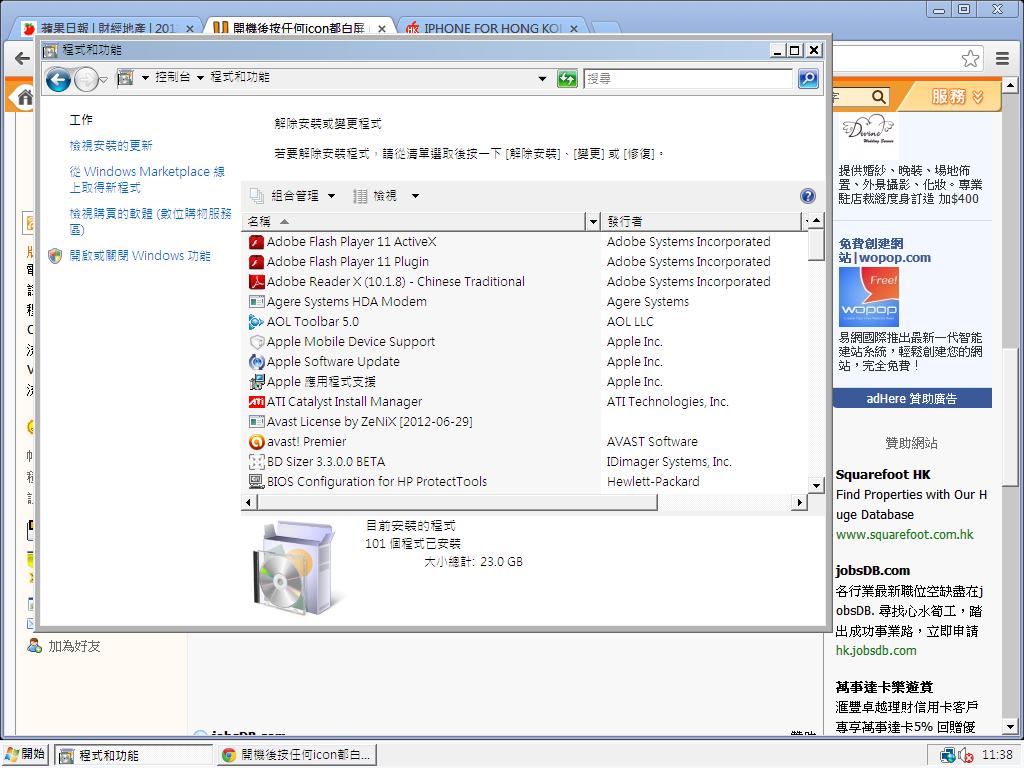Viewport: 1024px width, 768px height.
Task: Click the AOL Toolbar 5.0 icon
Action: click(256, 322)
